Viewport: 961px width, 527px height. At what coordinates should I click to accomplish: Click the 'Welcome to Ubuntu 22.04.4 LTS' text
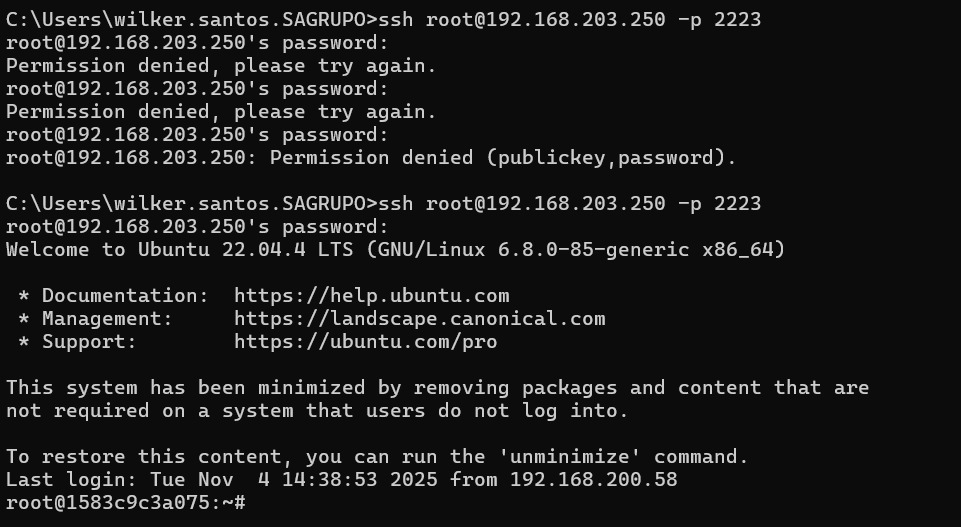183,250
